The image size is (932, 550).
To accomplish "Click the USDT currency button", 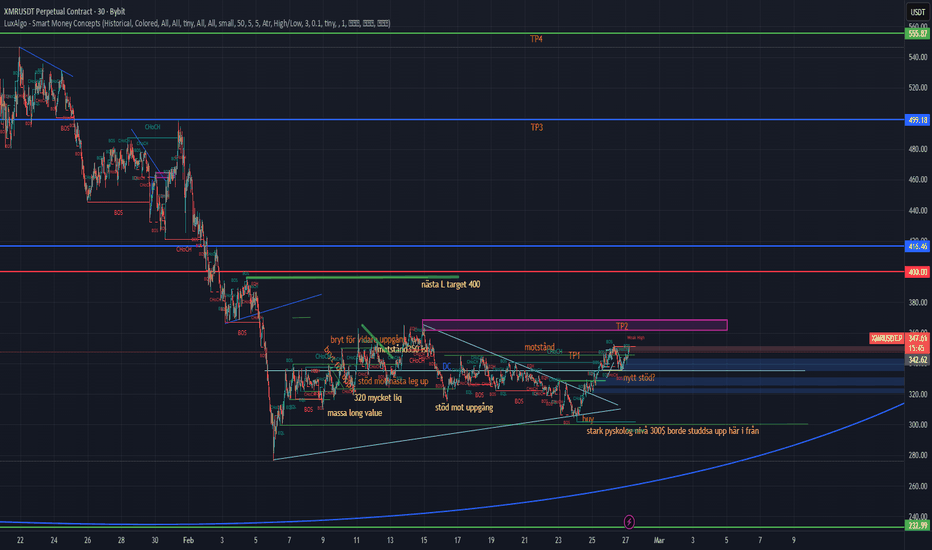I will tap(915, 12).
